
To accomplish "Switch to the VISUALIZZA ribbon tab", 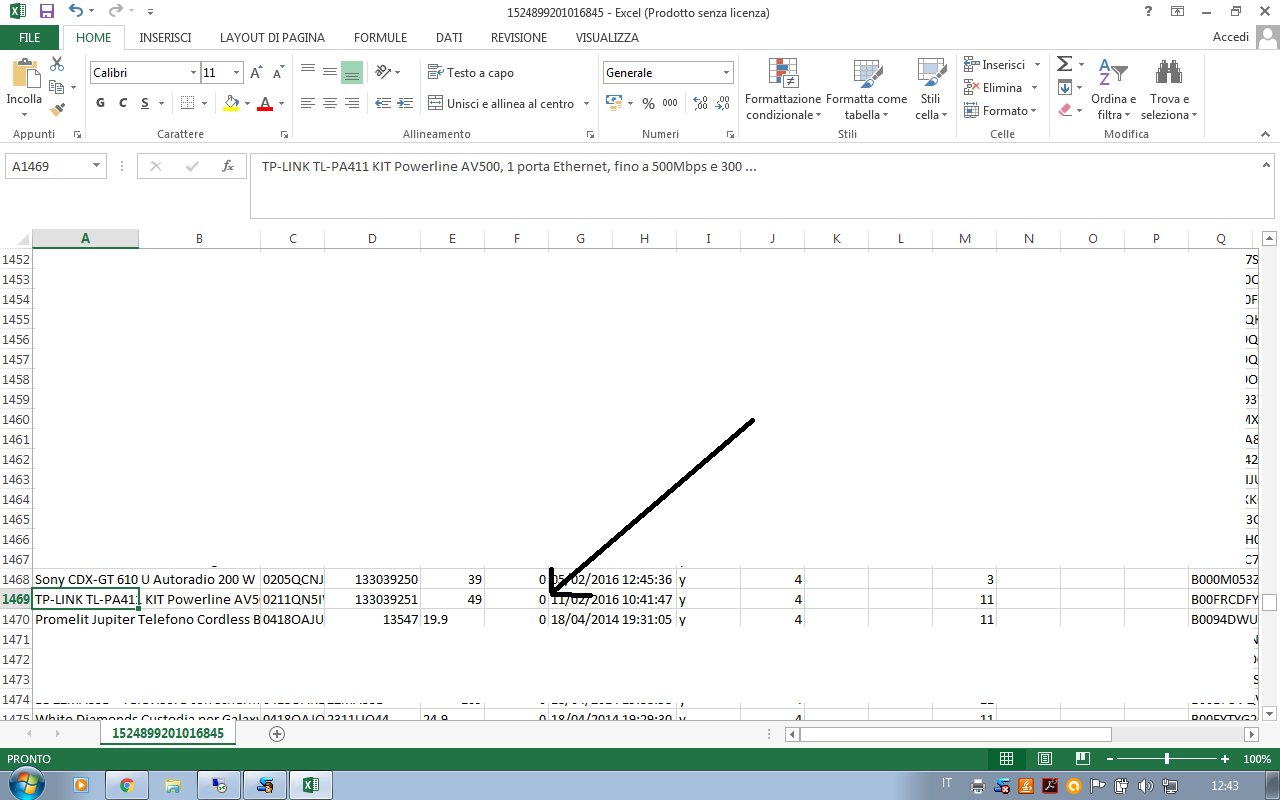I will (x=607, y=38).
